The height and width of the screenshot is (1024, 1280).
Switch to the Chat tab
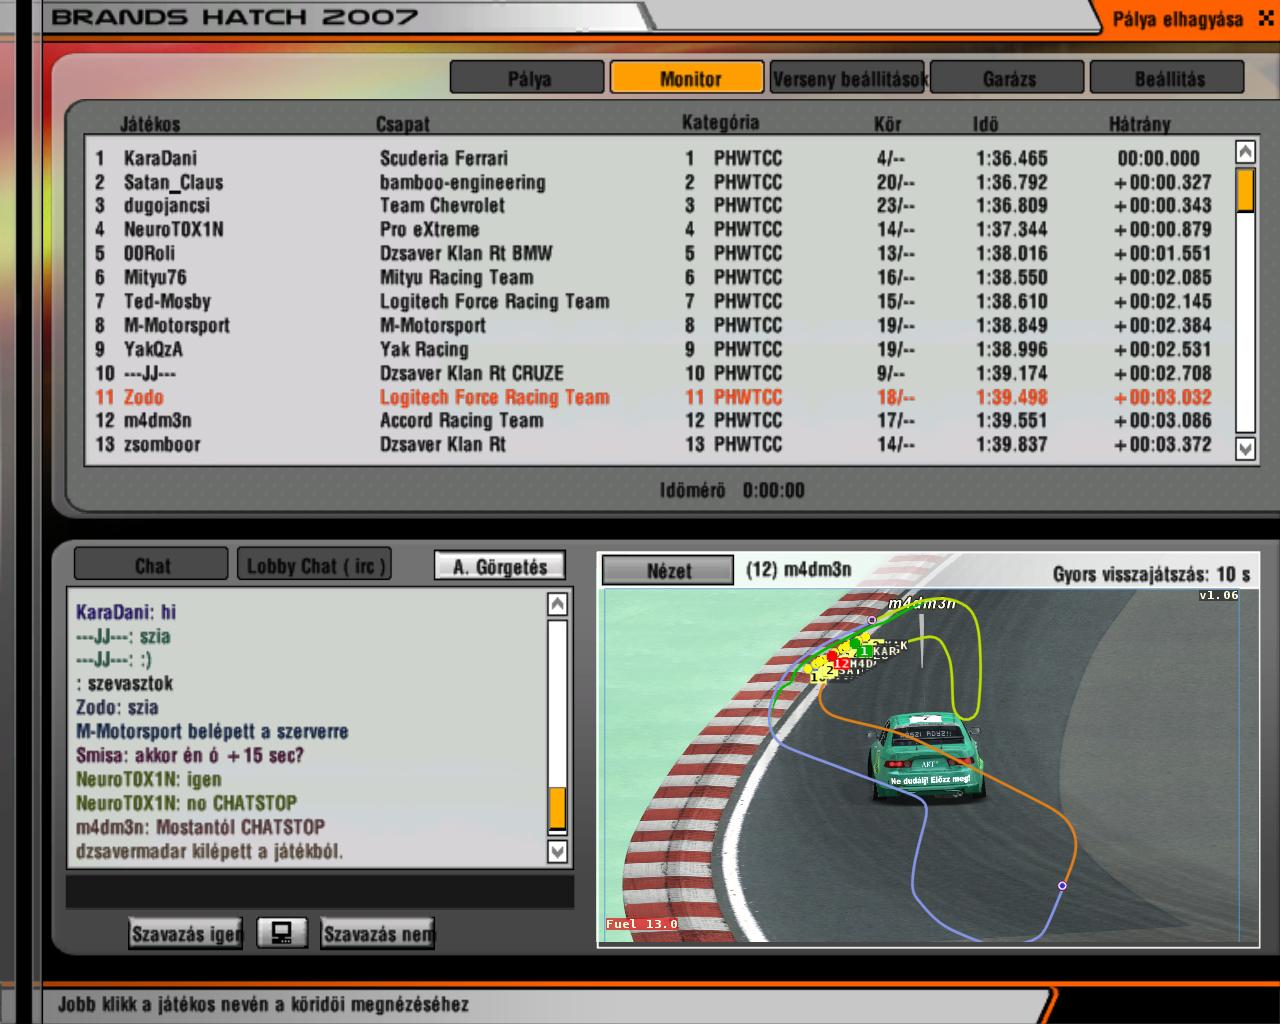(152, 565)
